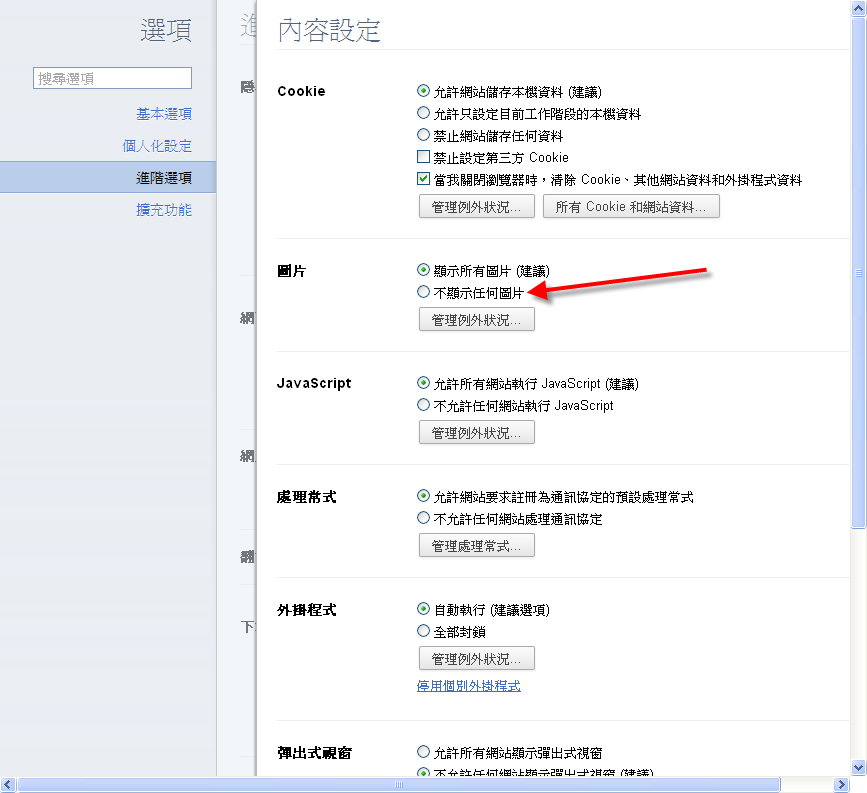The height and width of the screenshot is (793, 867).
Task: Open Cookie exceptions with "管理例外狀況" button
Action: 476,206
